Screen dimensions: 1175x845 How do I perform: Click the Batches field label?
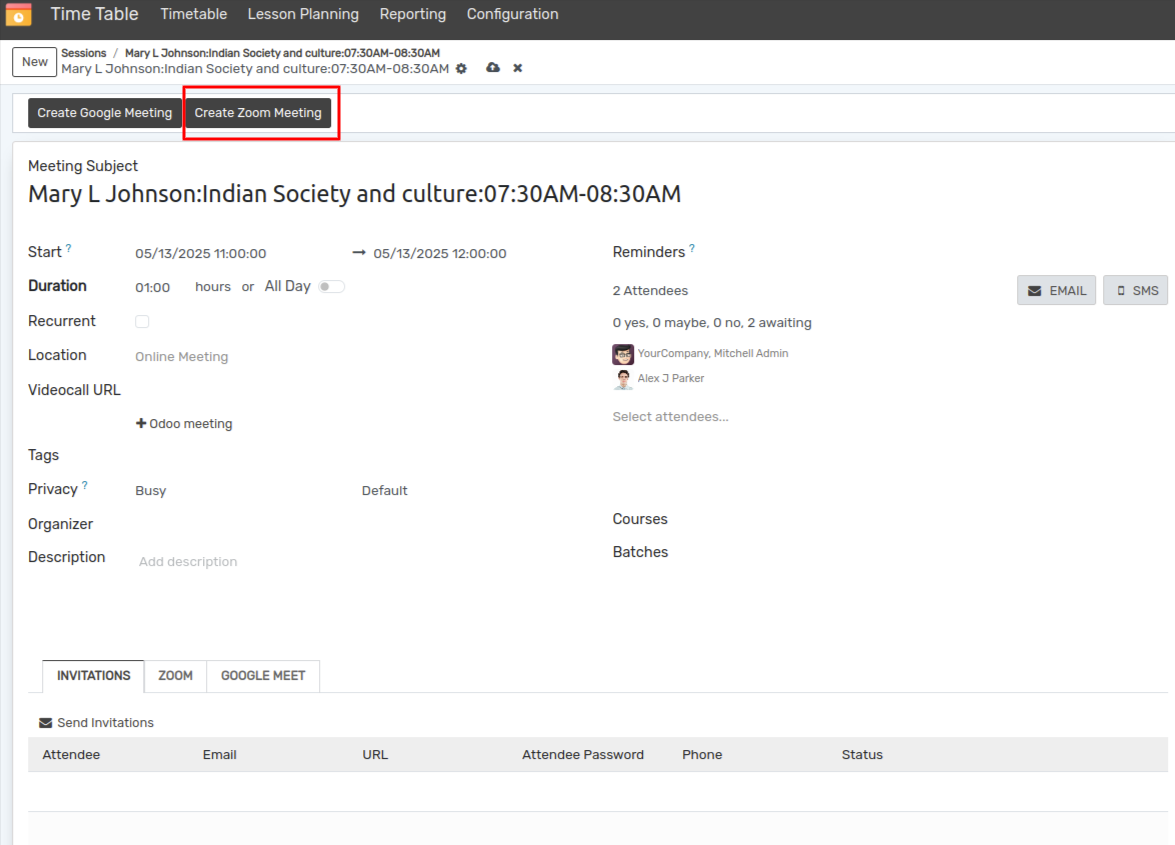(640, 552)
